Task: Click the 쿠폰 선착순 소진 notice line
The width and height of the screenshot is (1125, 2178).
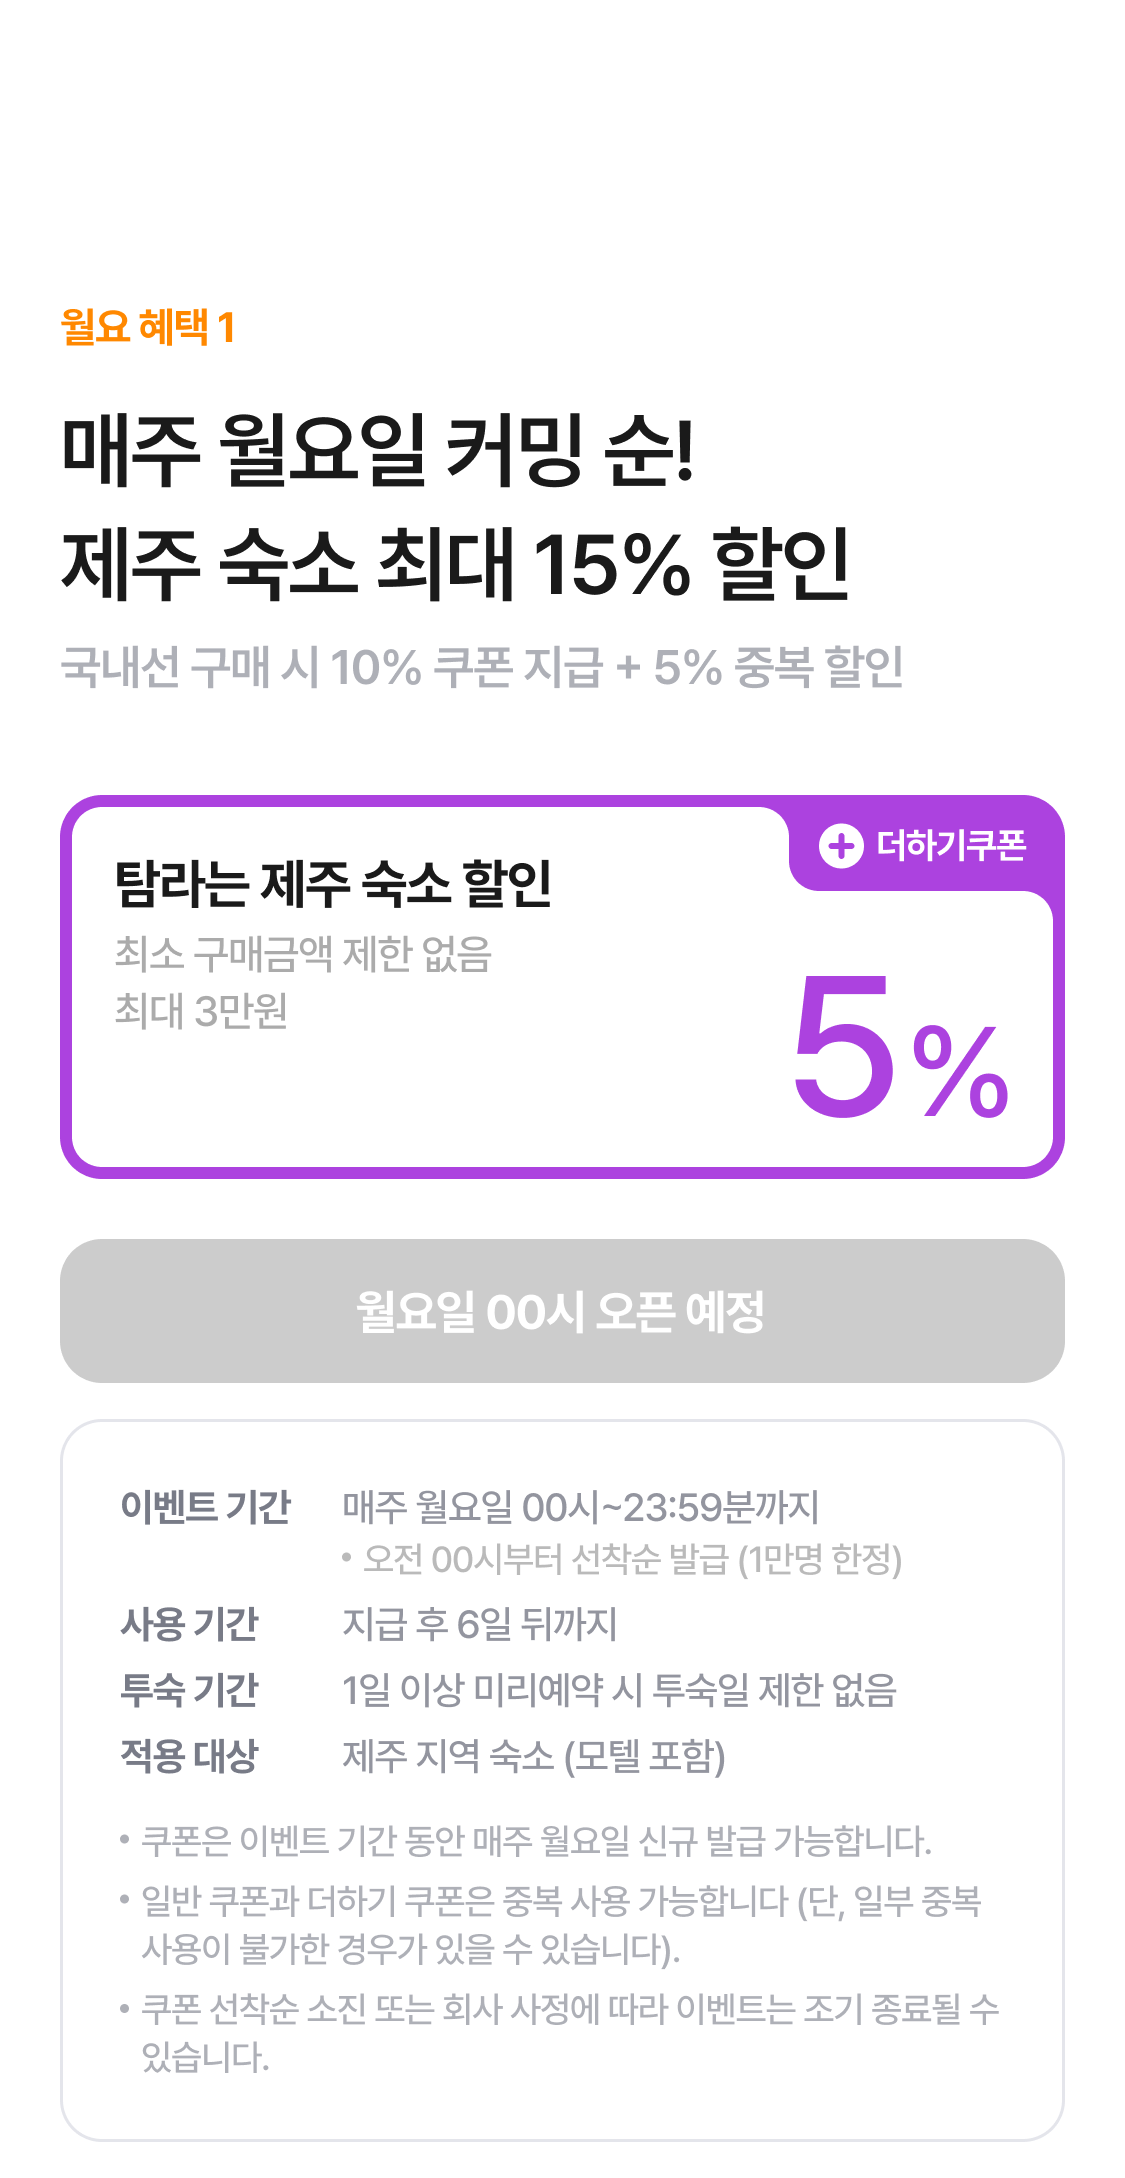Action: pos(569,2009)
